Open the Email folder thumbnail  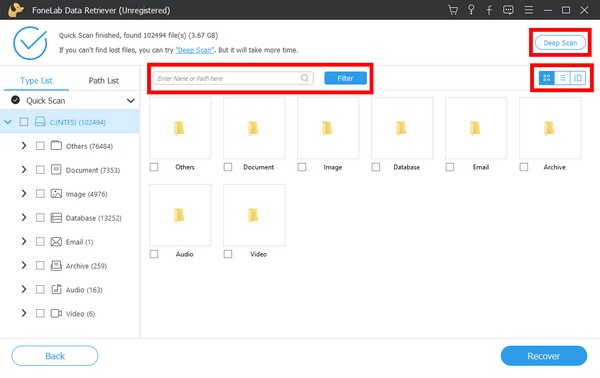click(476, 128)
